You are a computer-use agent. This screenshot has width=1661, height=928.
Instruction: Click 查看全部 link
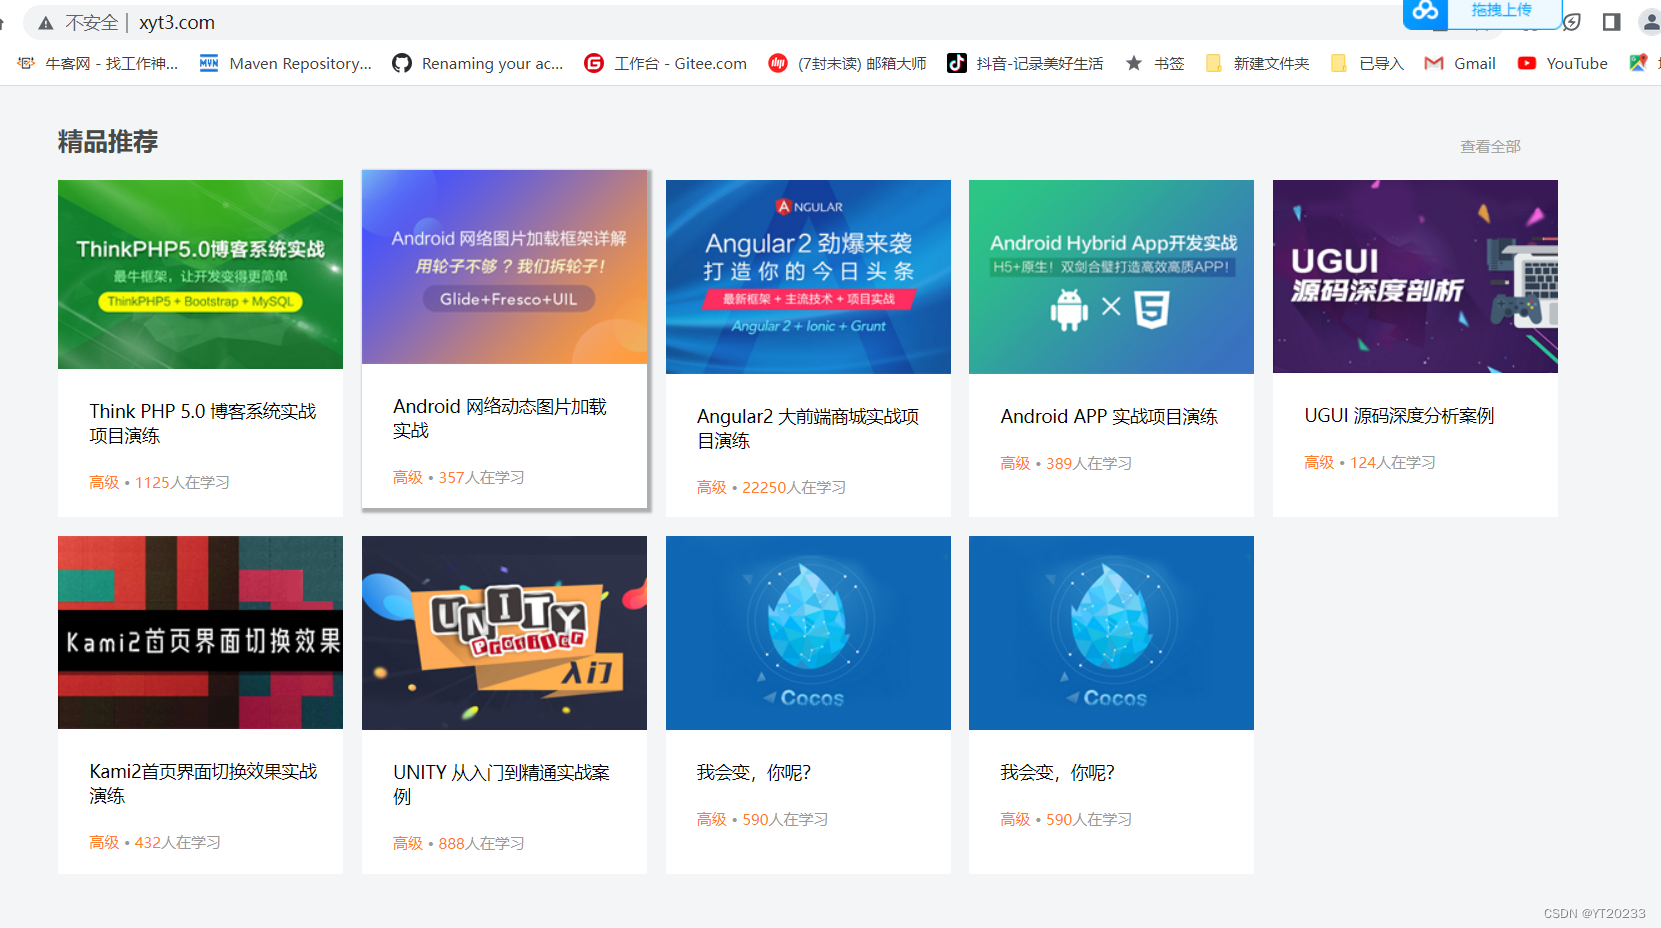click(x=1490, y=146)
